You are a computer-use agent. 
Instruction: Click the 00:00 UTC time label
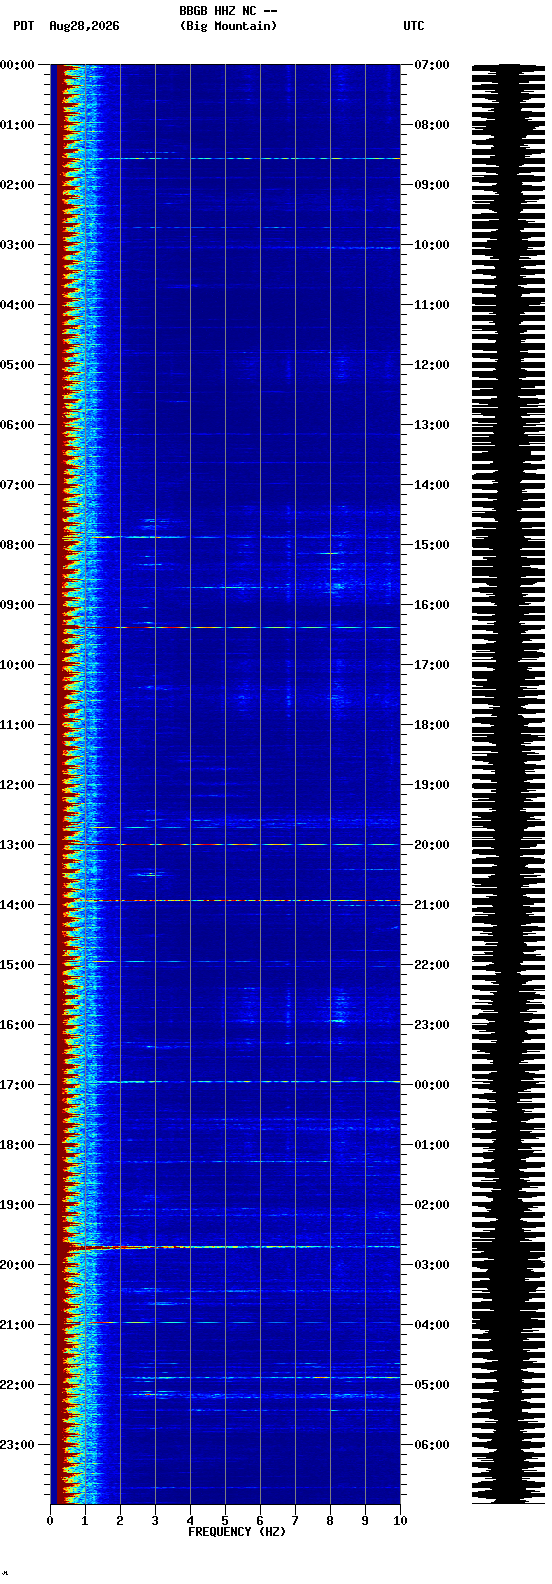(431, 1085)
